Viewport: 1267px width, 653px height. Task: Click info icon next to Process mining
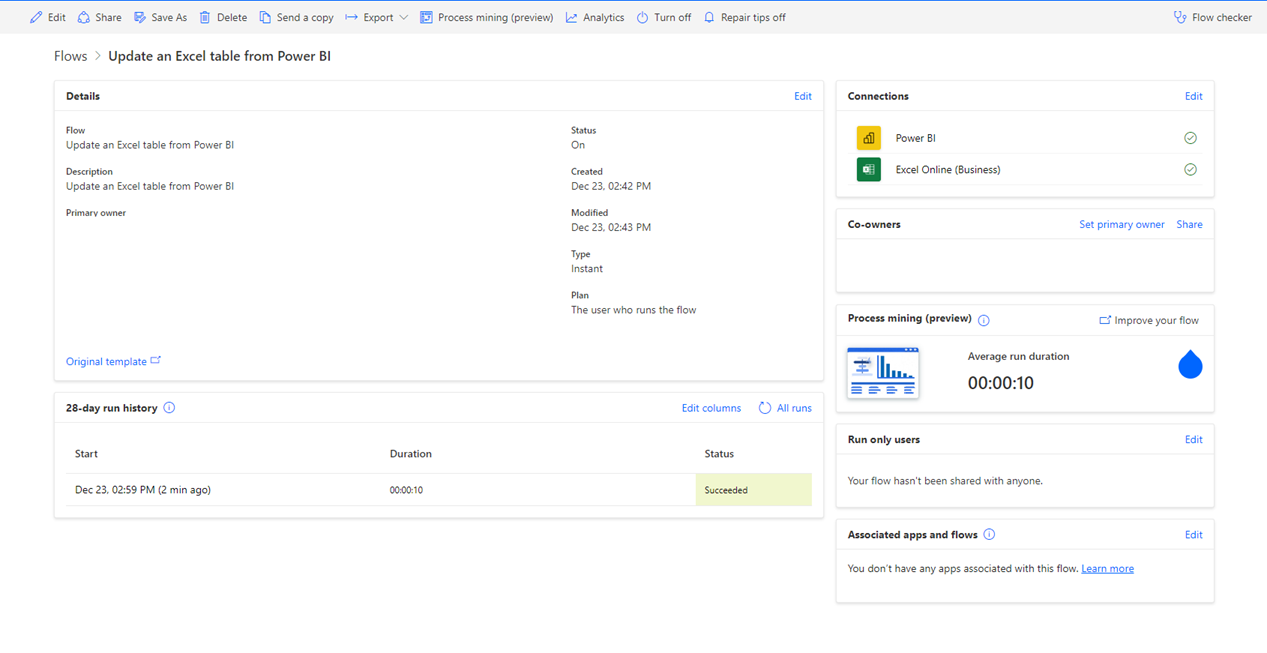pyautogui.click(x=984, y=320)
